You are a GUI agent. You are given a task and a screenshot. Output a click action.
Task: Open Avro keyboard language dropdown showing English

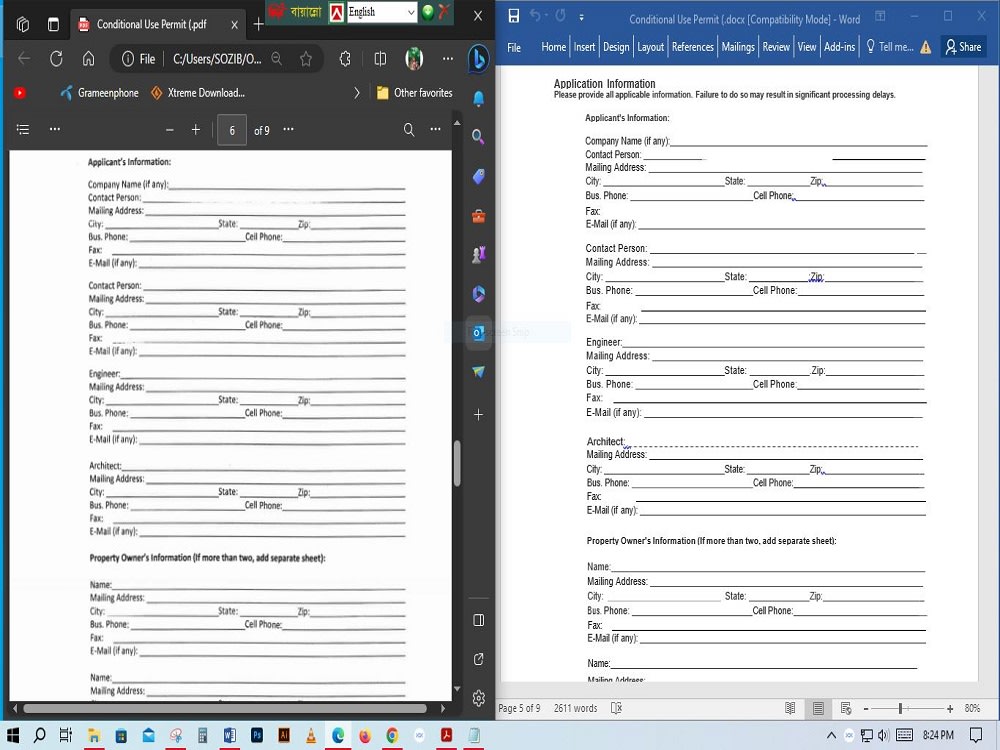click(x=382, y=12)
